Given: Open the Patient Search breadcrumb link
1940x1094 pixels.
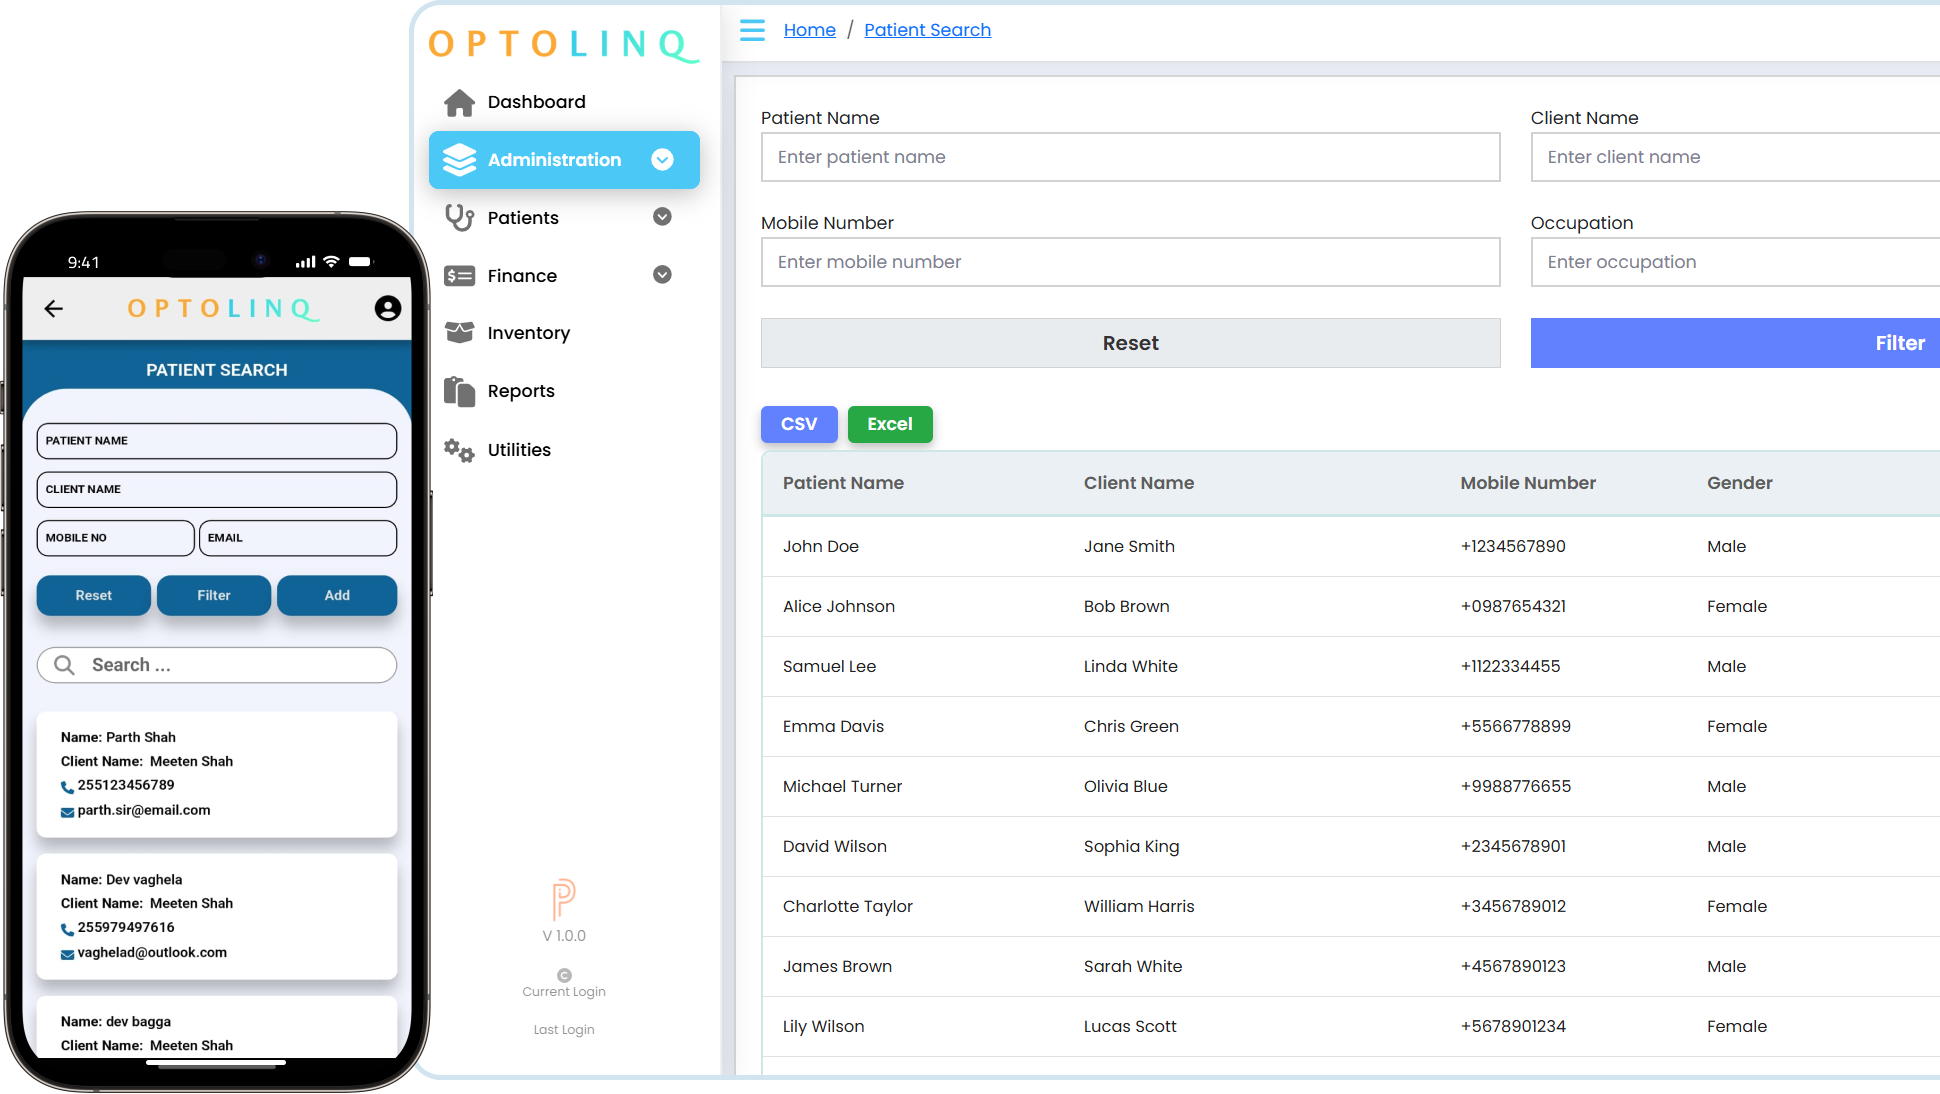Looking at the screenshot, I should (x=927, y=30).
